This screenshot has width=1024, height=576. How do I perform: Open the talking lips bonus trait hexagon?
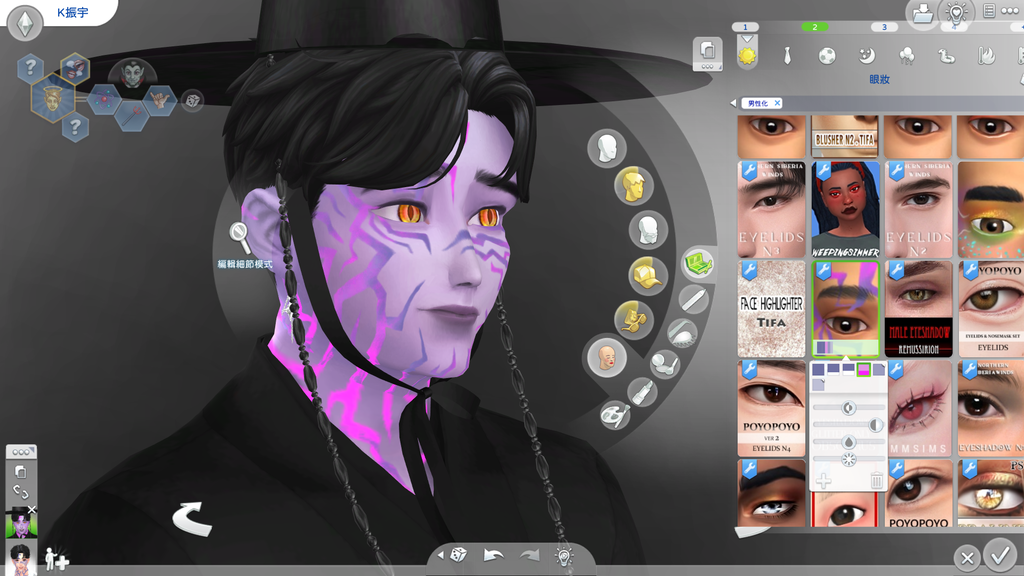(x=75, y=68)
